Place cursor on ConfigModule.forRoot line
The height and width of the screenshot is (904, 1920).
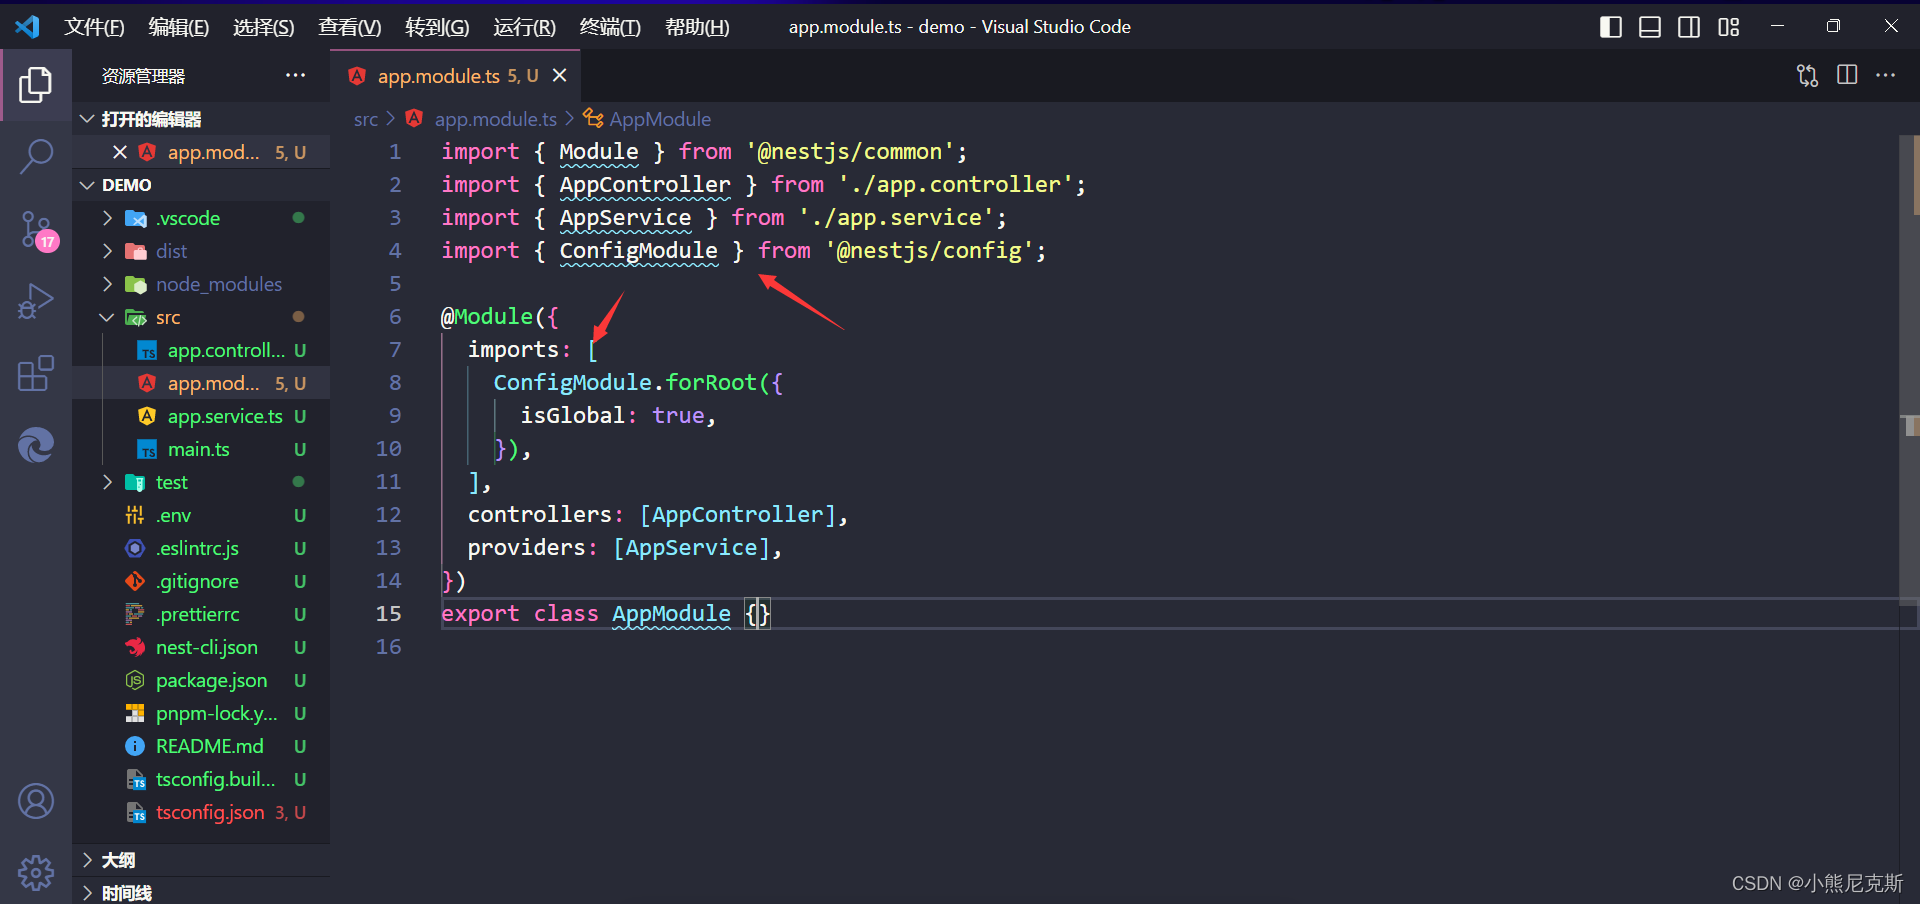pyautogui.click(x=638, y=383)
